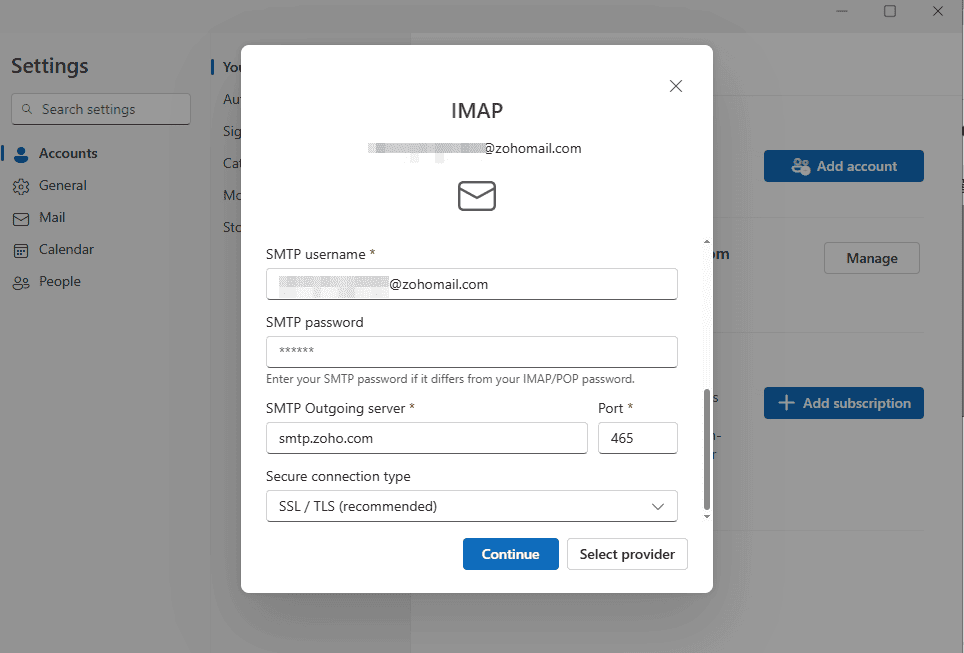The height and width of the screenshot is (653, 964).
Task: Close the IMAP dialog with the X icon
Action: [676, 86]
